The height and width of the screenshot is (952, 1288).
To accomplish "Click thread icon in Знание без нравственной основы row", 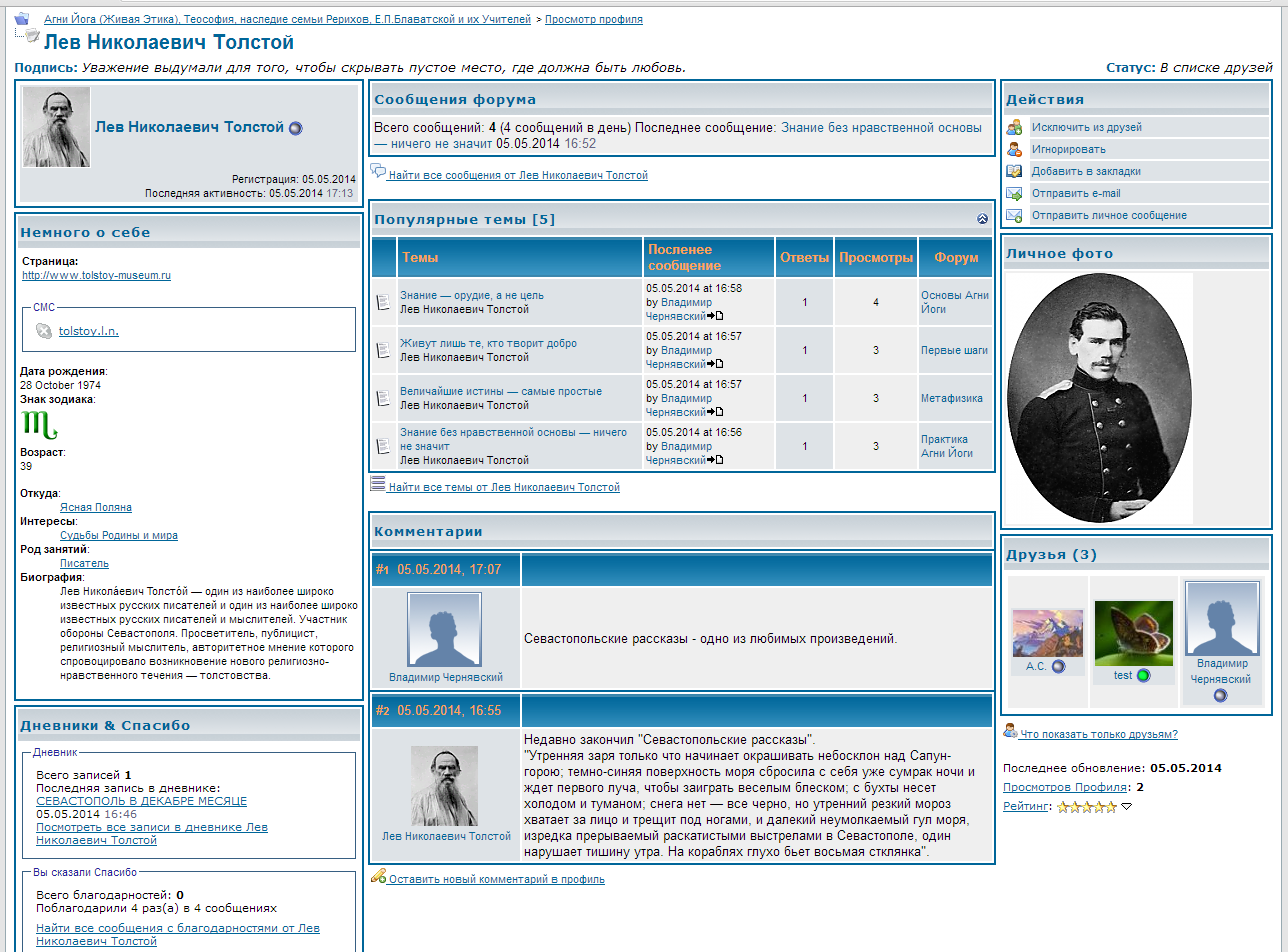I will click(383, 446).
